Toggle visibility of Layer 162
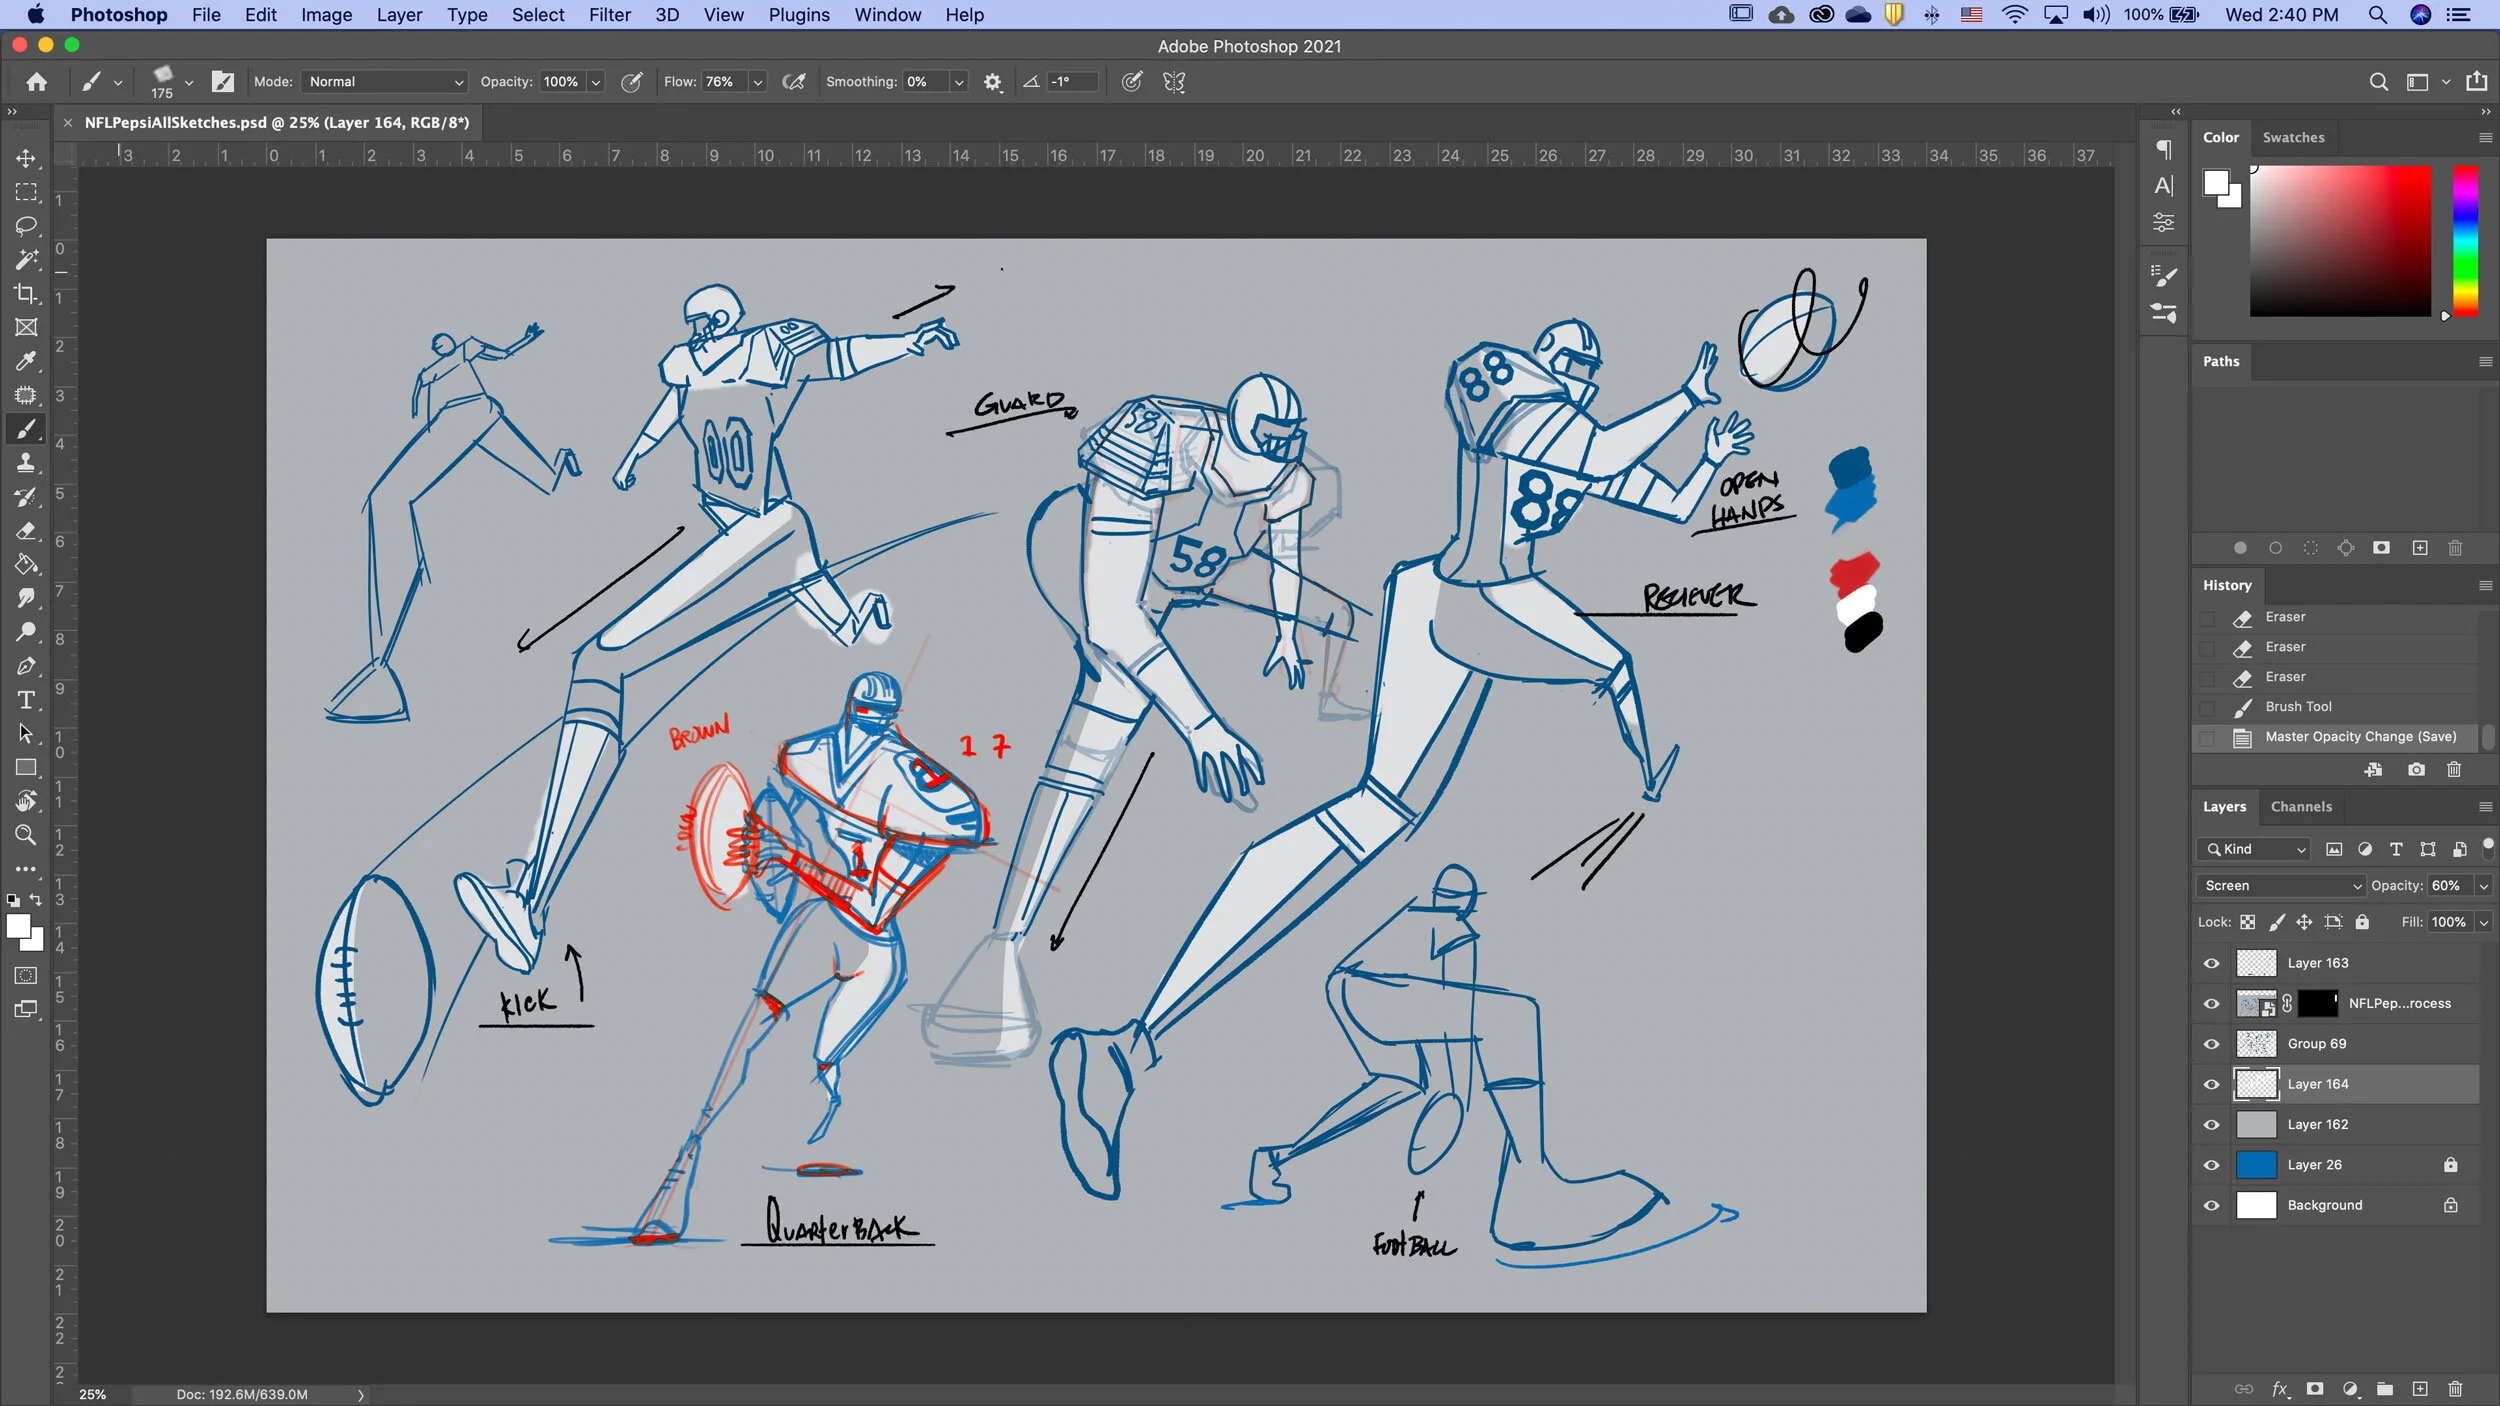This screenshot has height=1406, width=2500. click(x=2211, y=1124)
